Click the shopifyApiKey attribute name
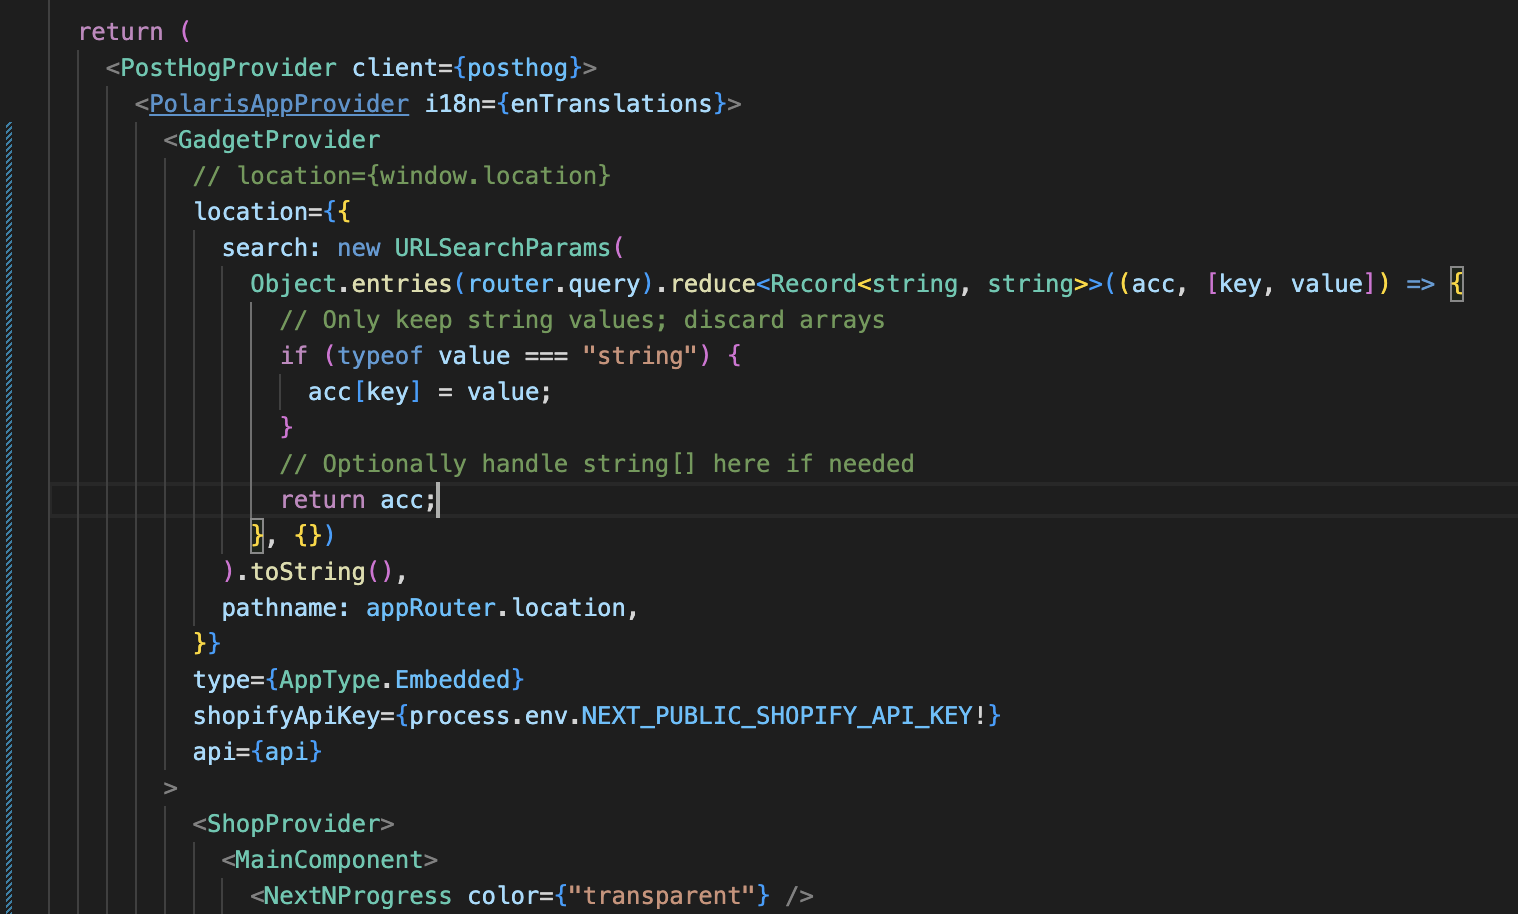Image resolution: width=1518 pixels, height=914 pixels. coord(287,716)
